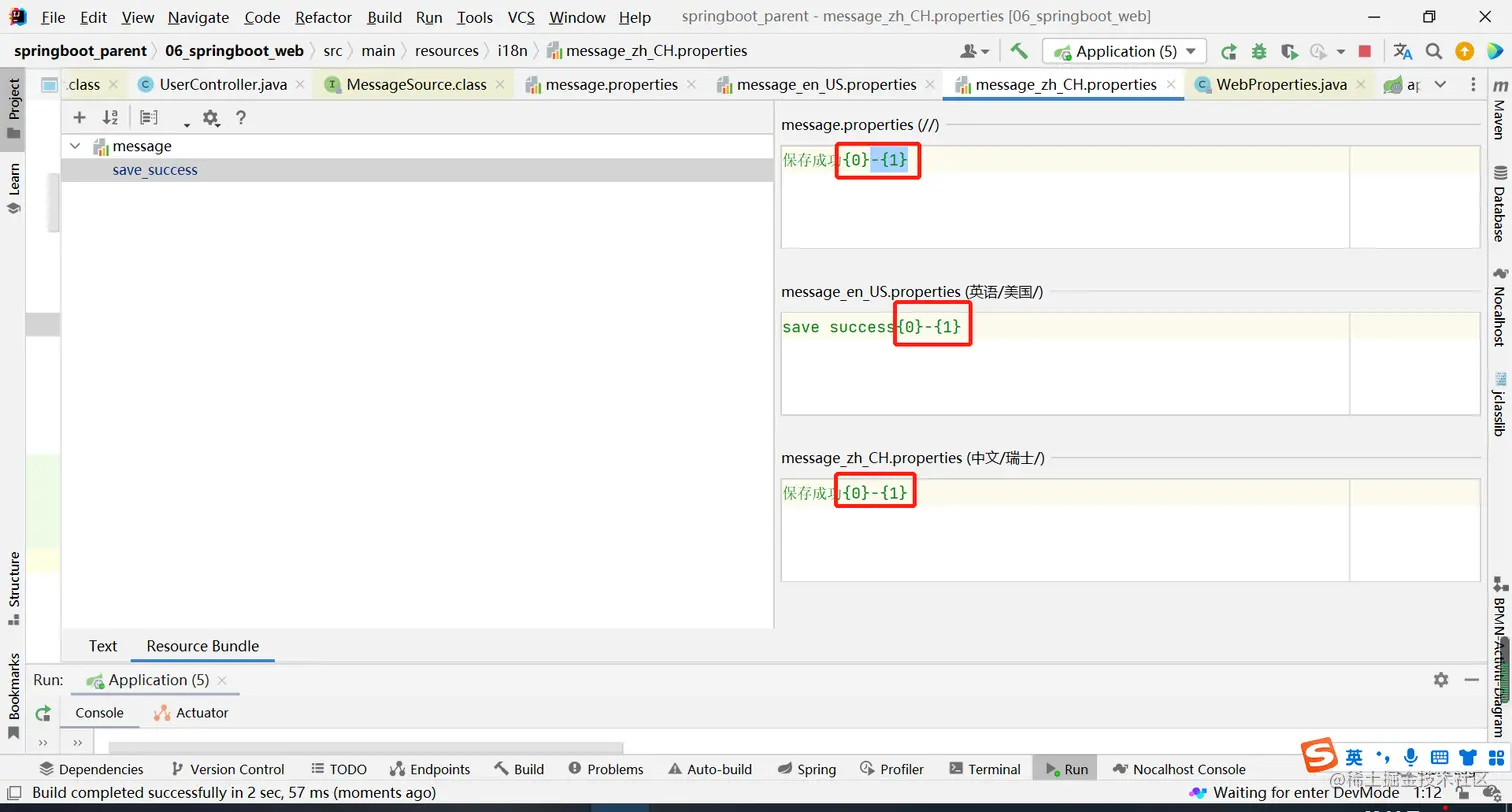The image size is (1512, 812).
Task: Open the Spring tool window
Action: tap(807, 769)
